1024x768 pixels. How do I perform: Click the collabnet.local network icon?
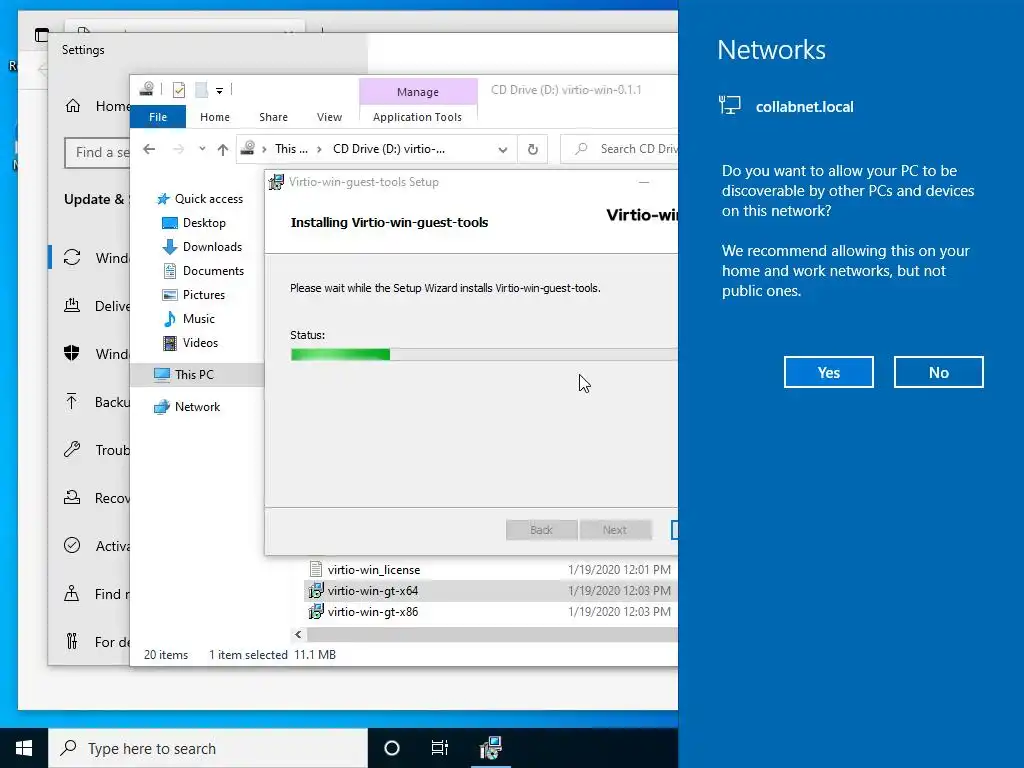[x=729, y=105]
